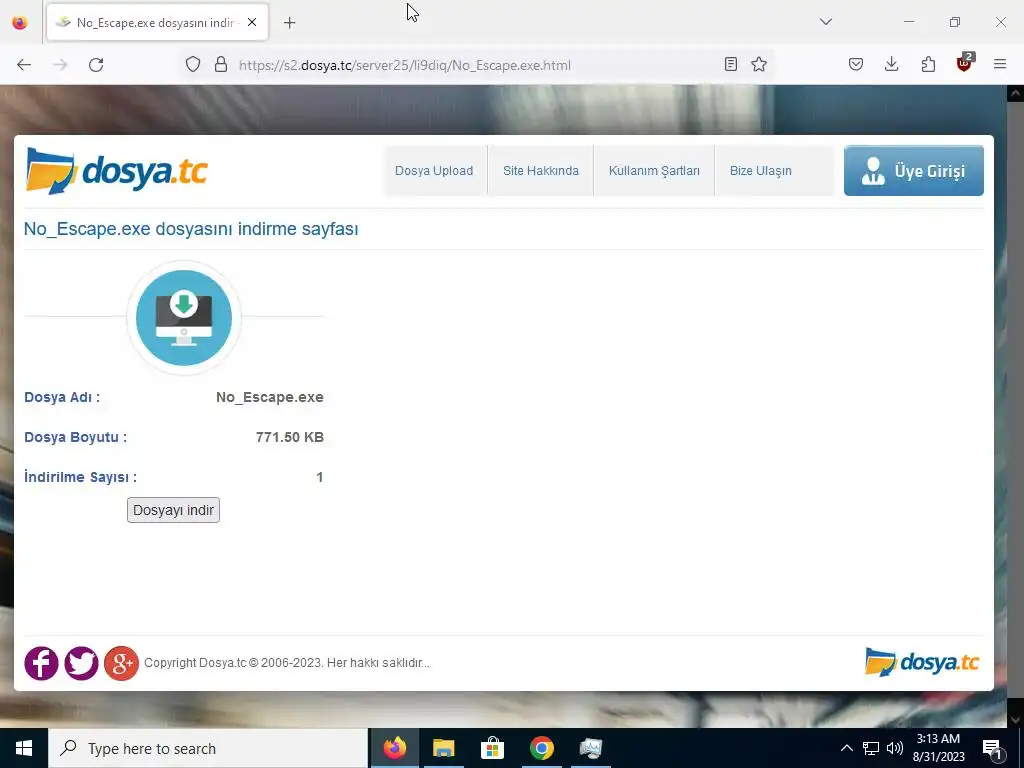Click the padlock site security icon

pos(221,64)
